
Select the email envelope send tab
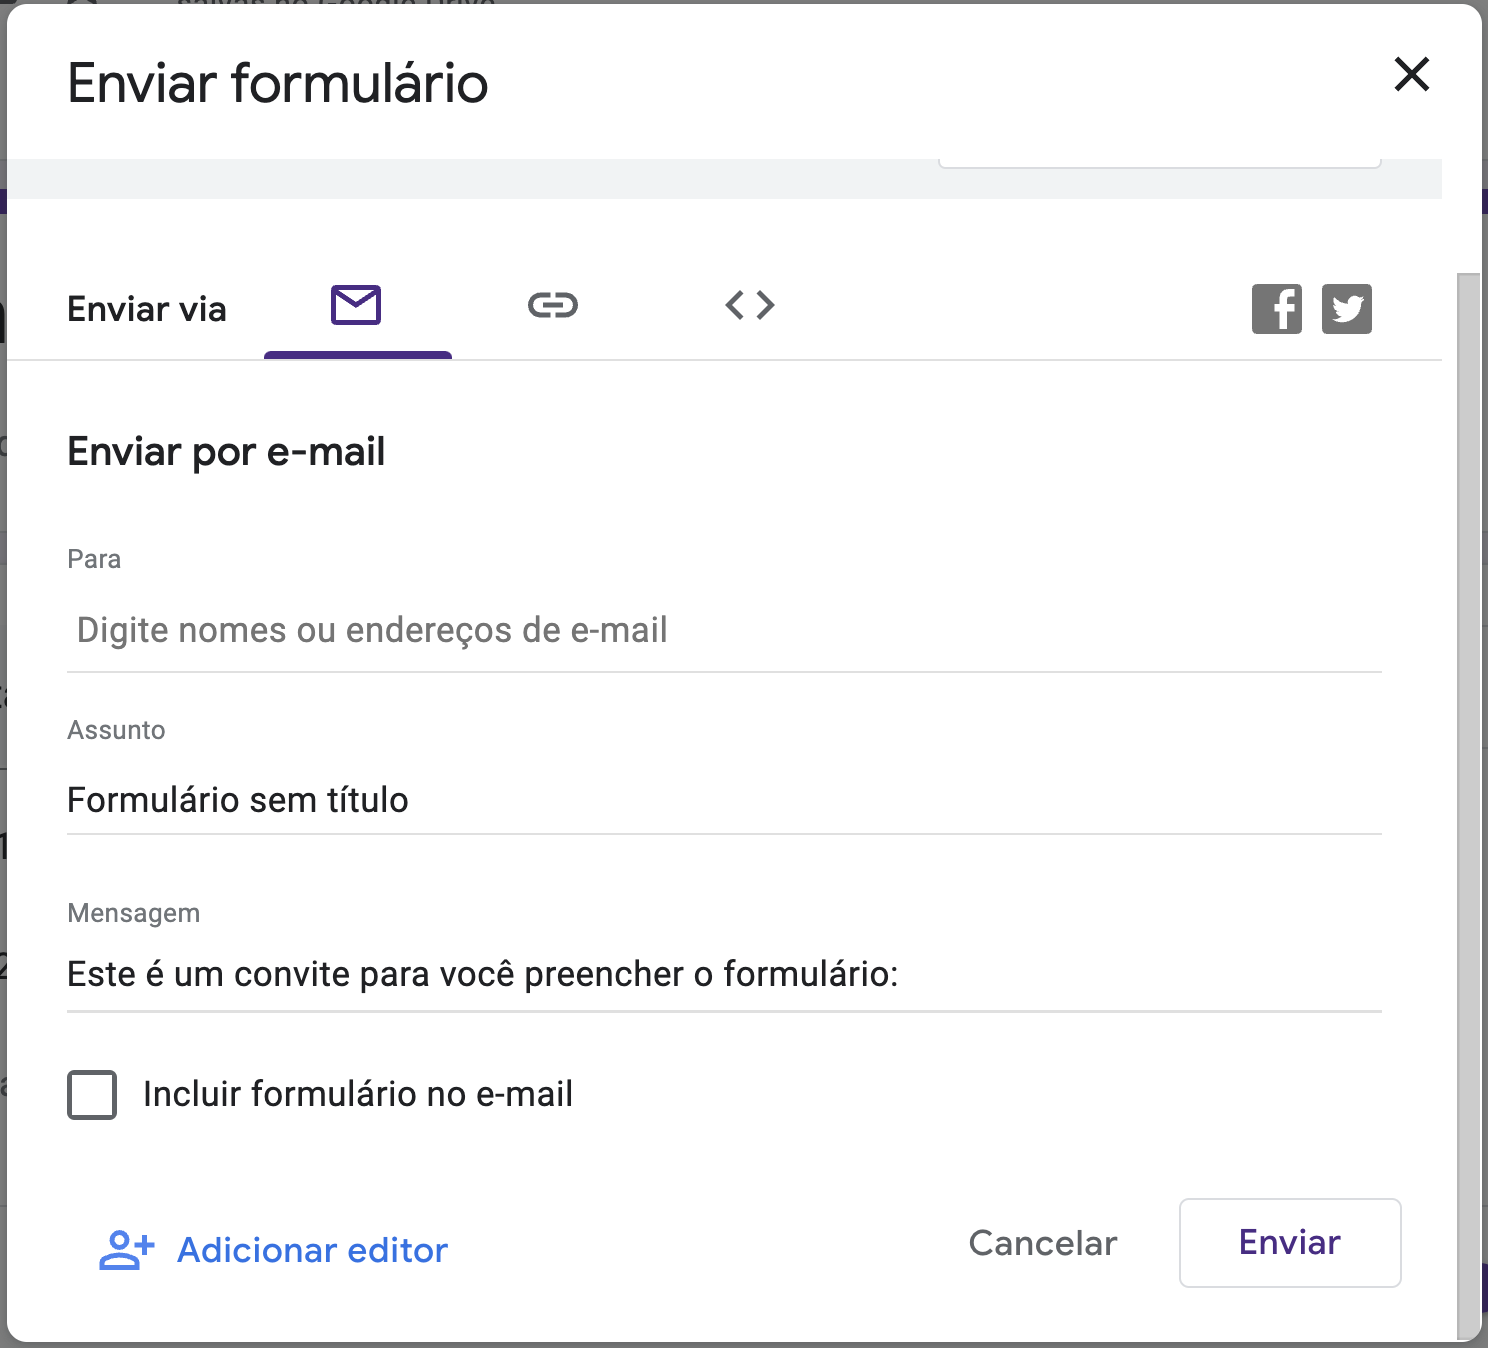pos(356,305)
